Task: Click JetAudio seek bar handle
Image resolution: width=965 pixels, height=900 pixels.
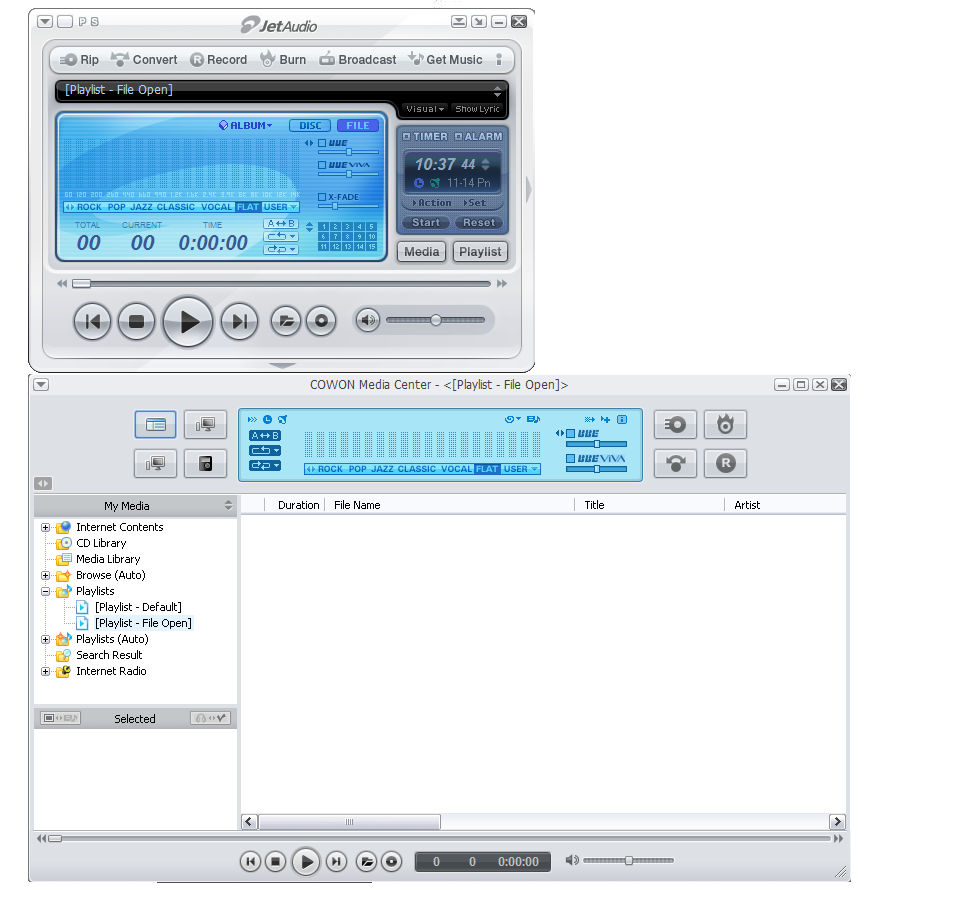Action: 81,284
